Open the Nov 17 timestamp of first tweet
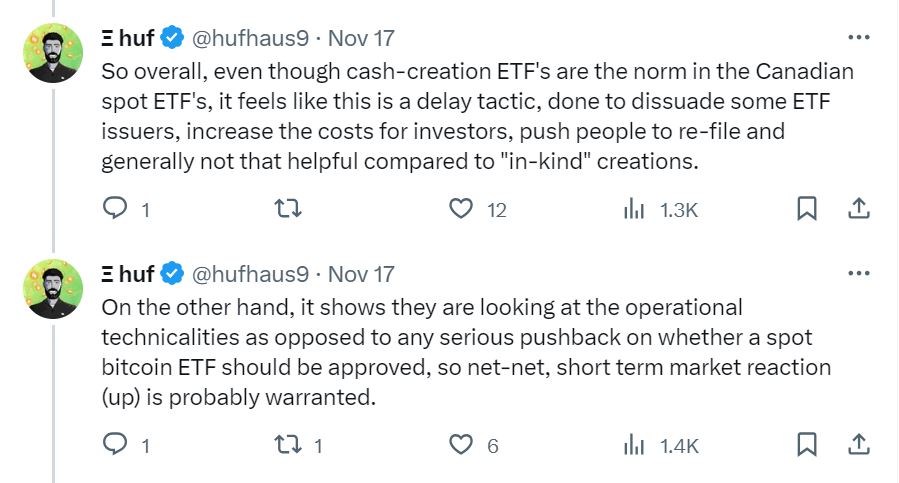The width and height of the screenshot is (899, 483). [361, 39]
